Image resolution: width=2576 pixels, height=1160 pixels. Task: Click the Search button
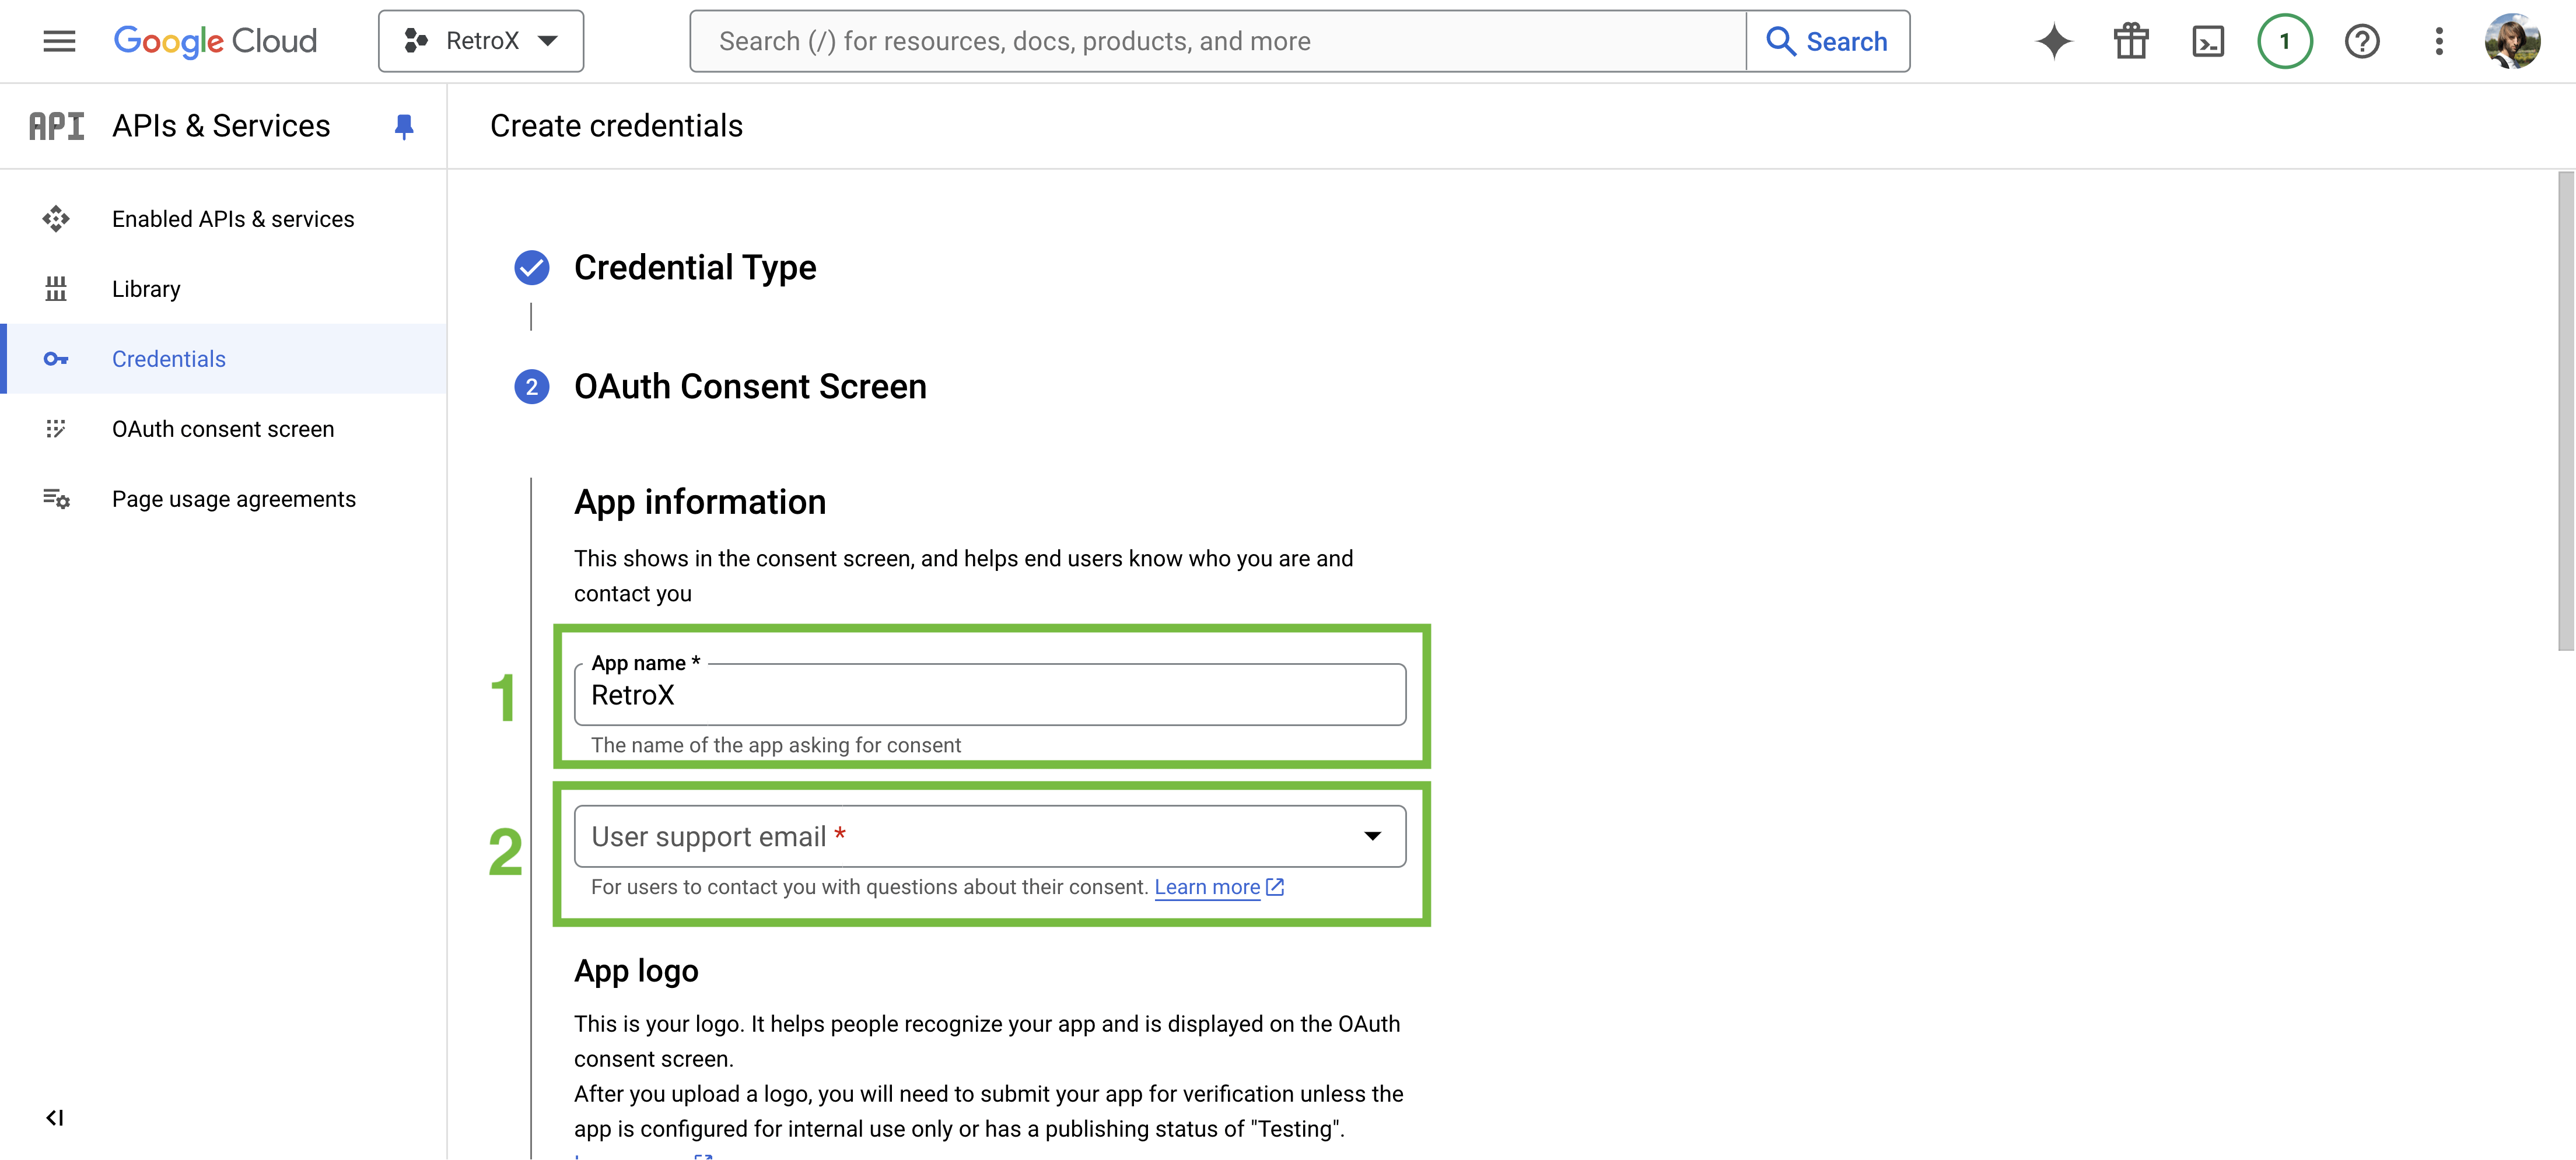pyautogui.click(x=1828, y=41)
